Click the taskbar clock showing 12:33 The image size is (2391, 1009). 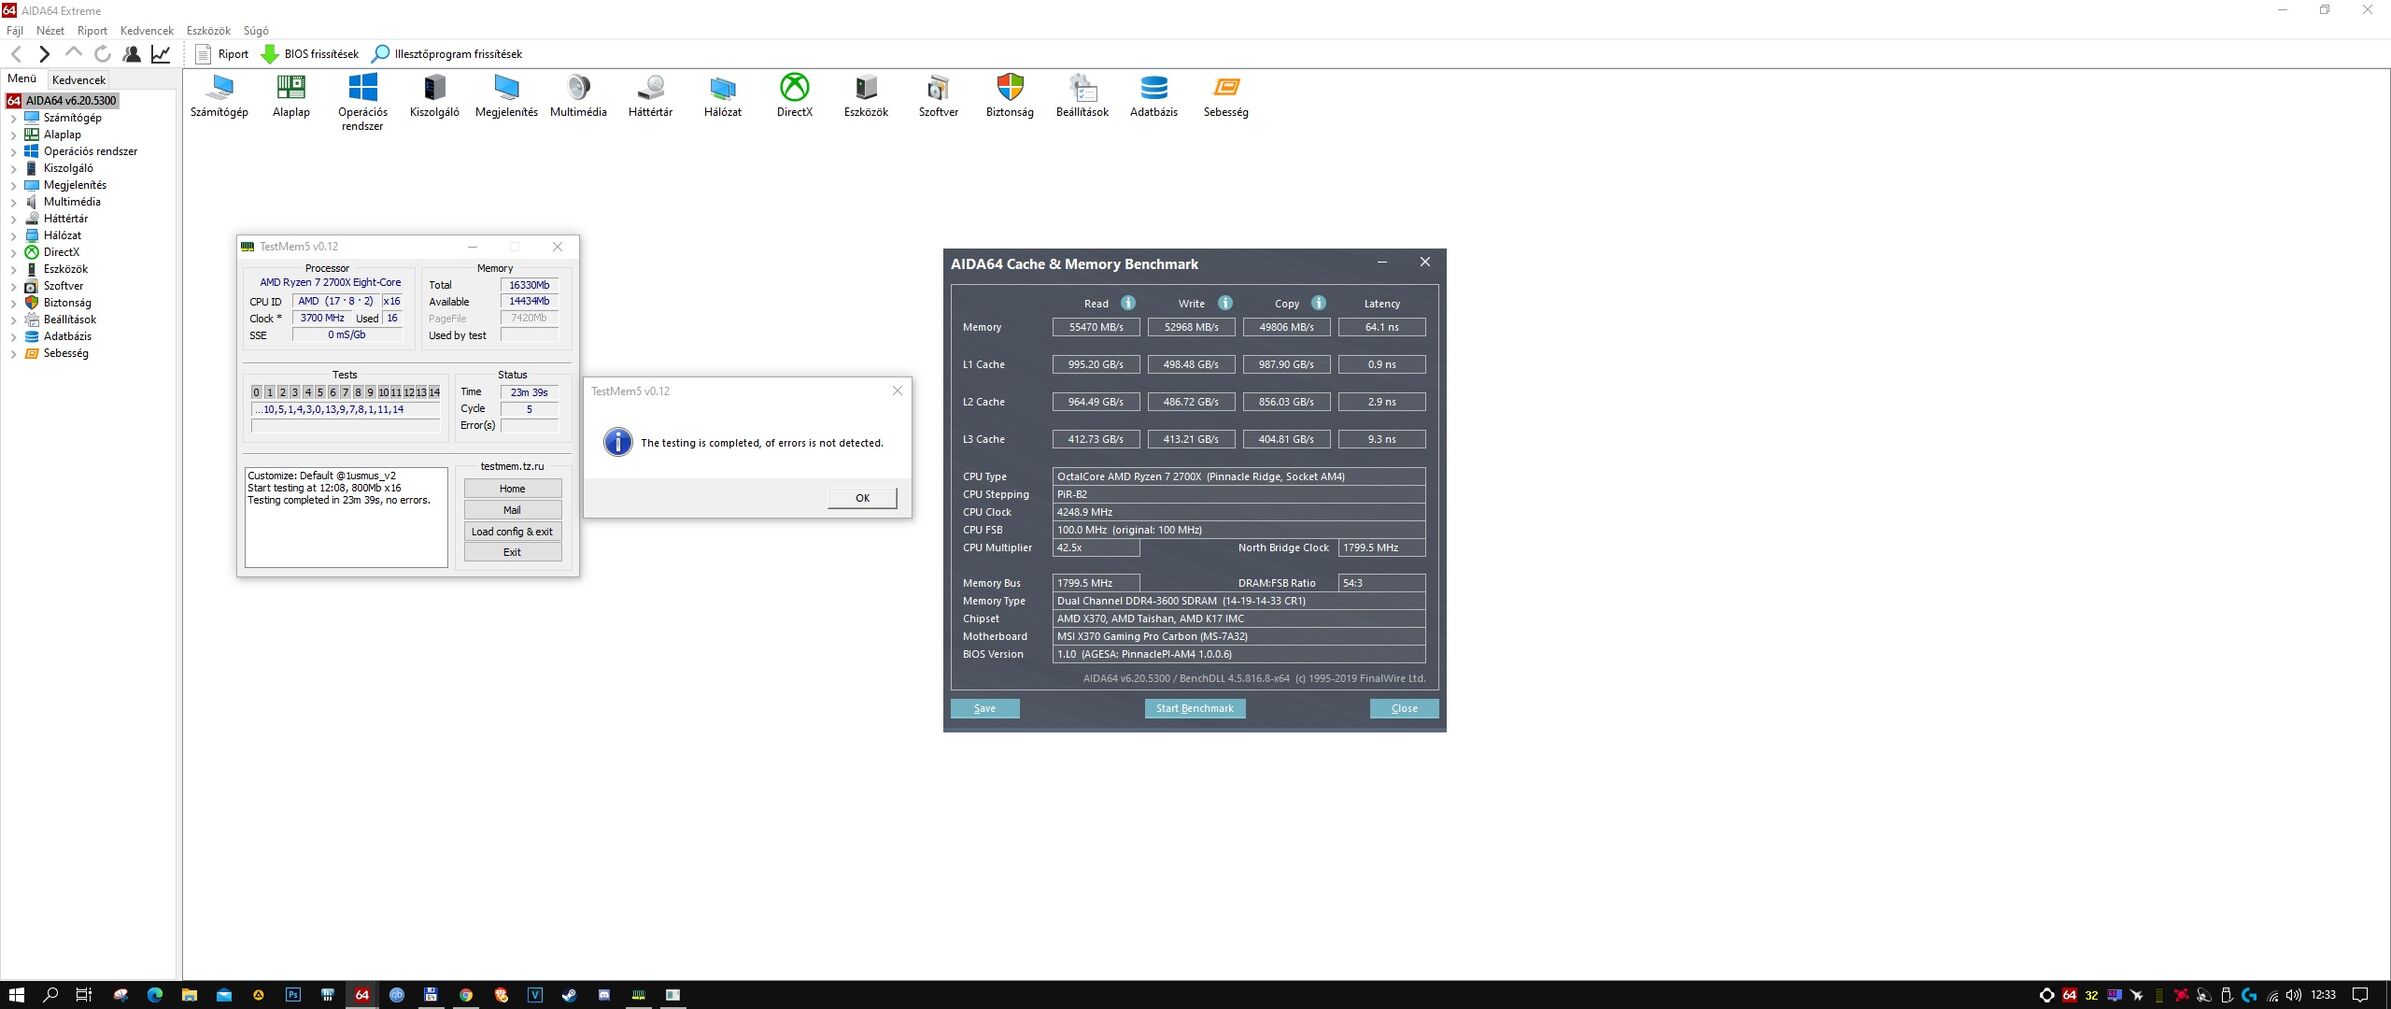[2324, 995]
